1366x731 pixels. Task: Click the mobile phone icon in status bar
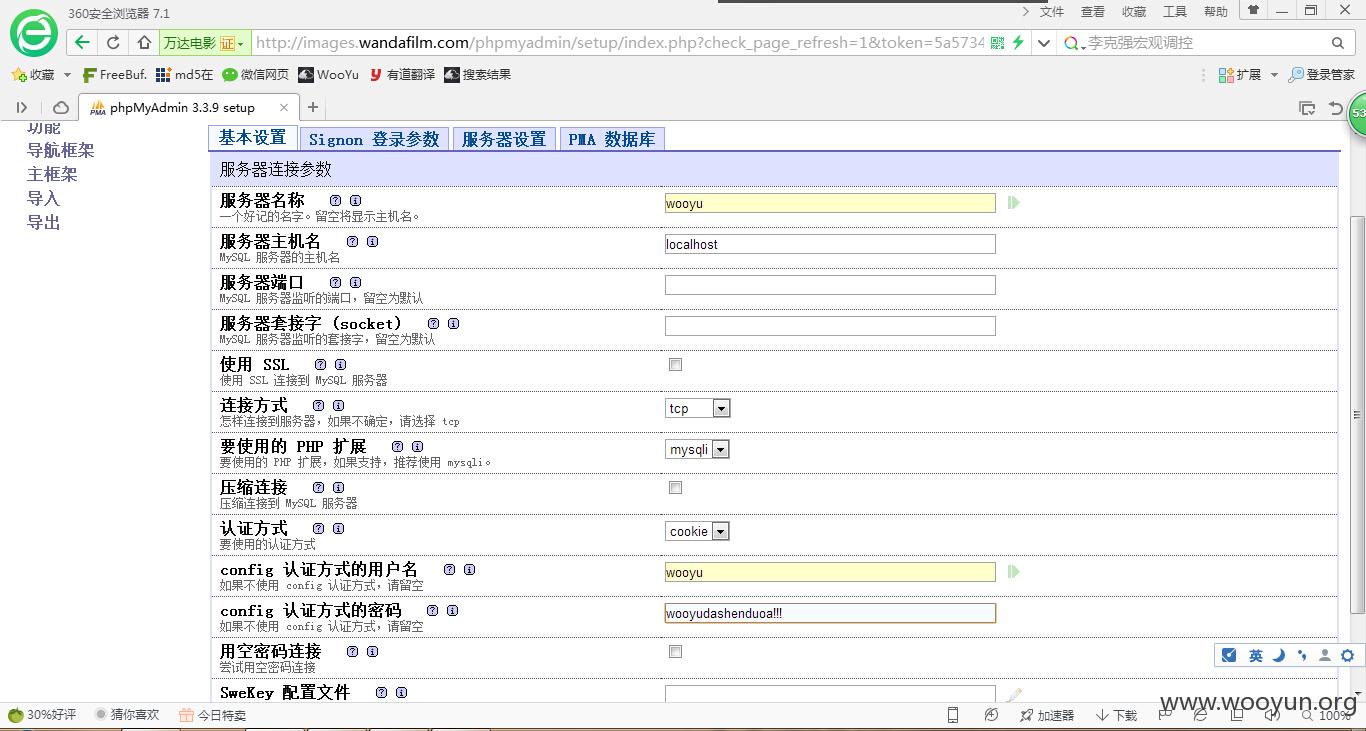click(953, 715)
